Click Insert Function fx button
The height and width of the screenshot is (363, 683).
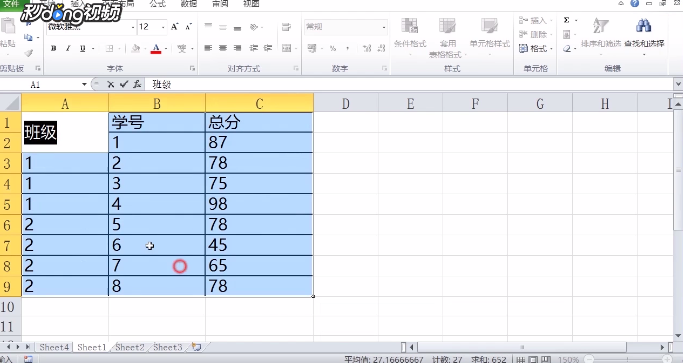137,84
